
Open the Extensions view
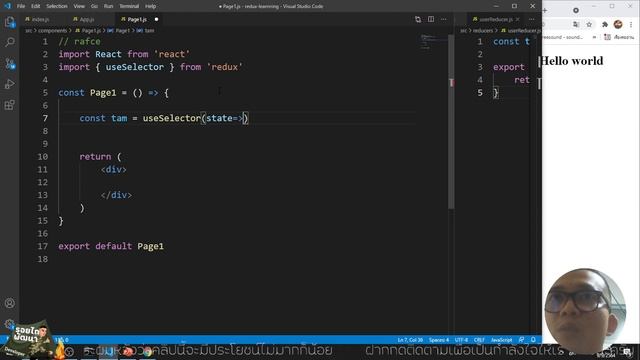[10, 105]
